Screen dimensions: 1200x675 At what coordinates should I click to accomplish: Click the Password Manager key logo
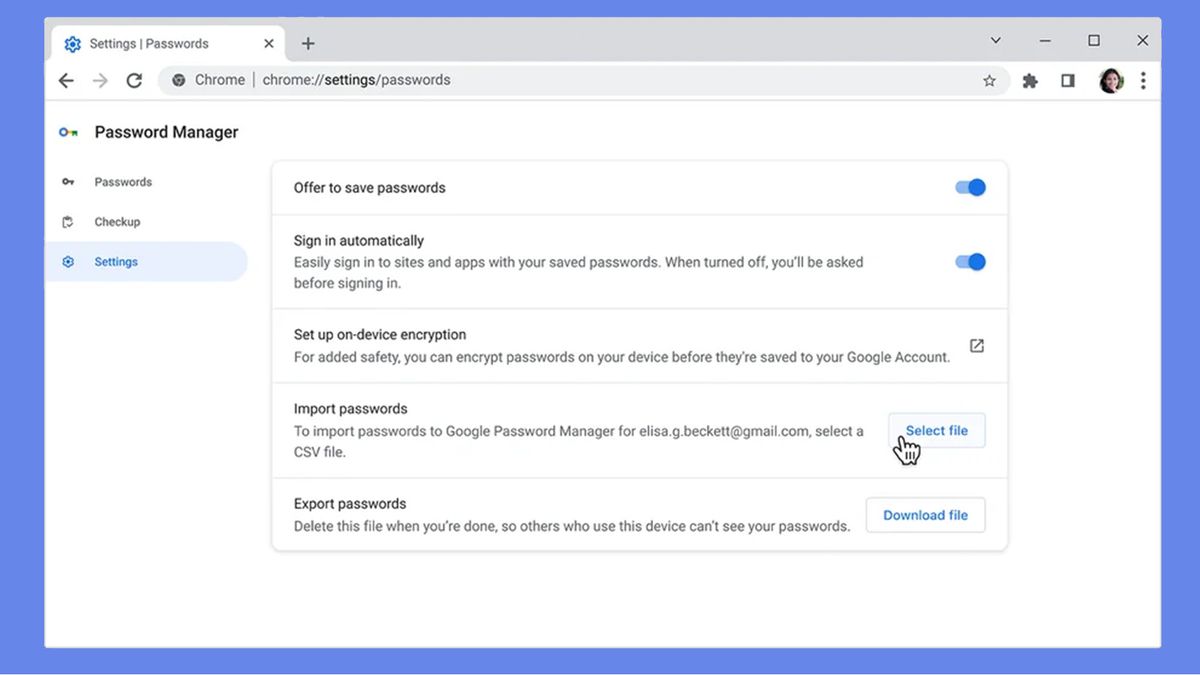(67, 131)
